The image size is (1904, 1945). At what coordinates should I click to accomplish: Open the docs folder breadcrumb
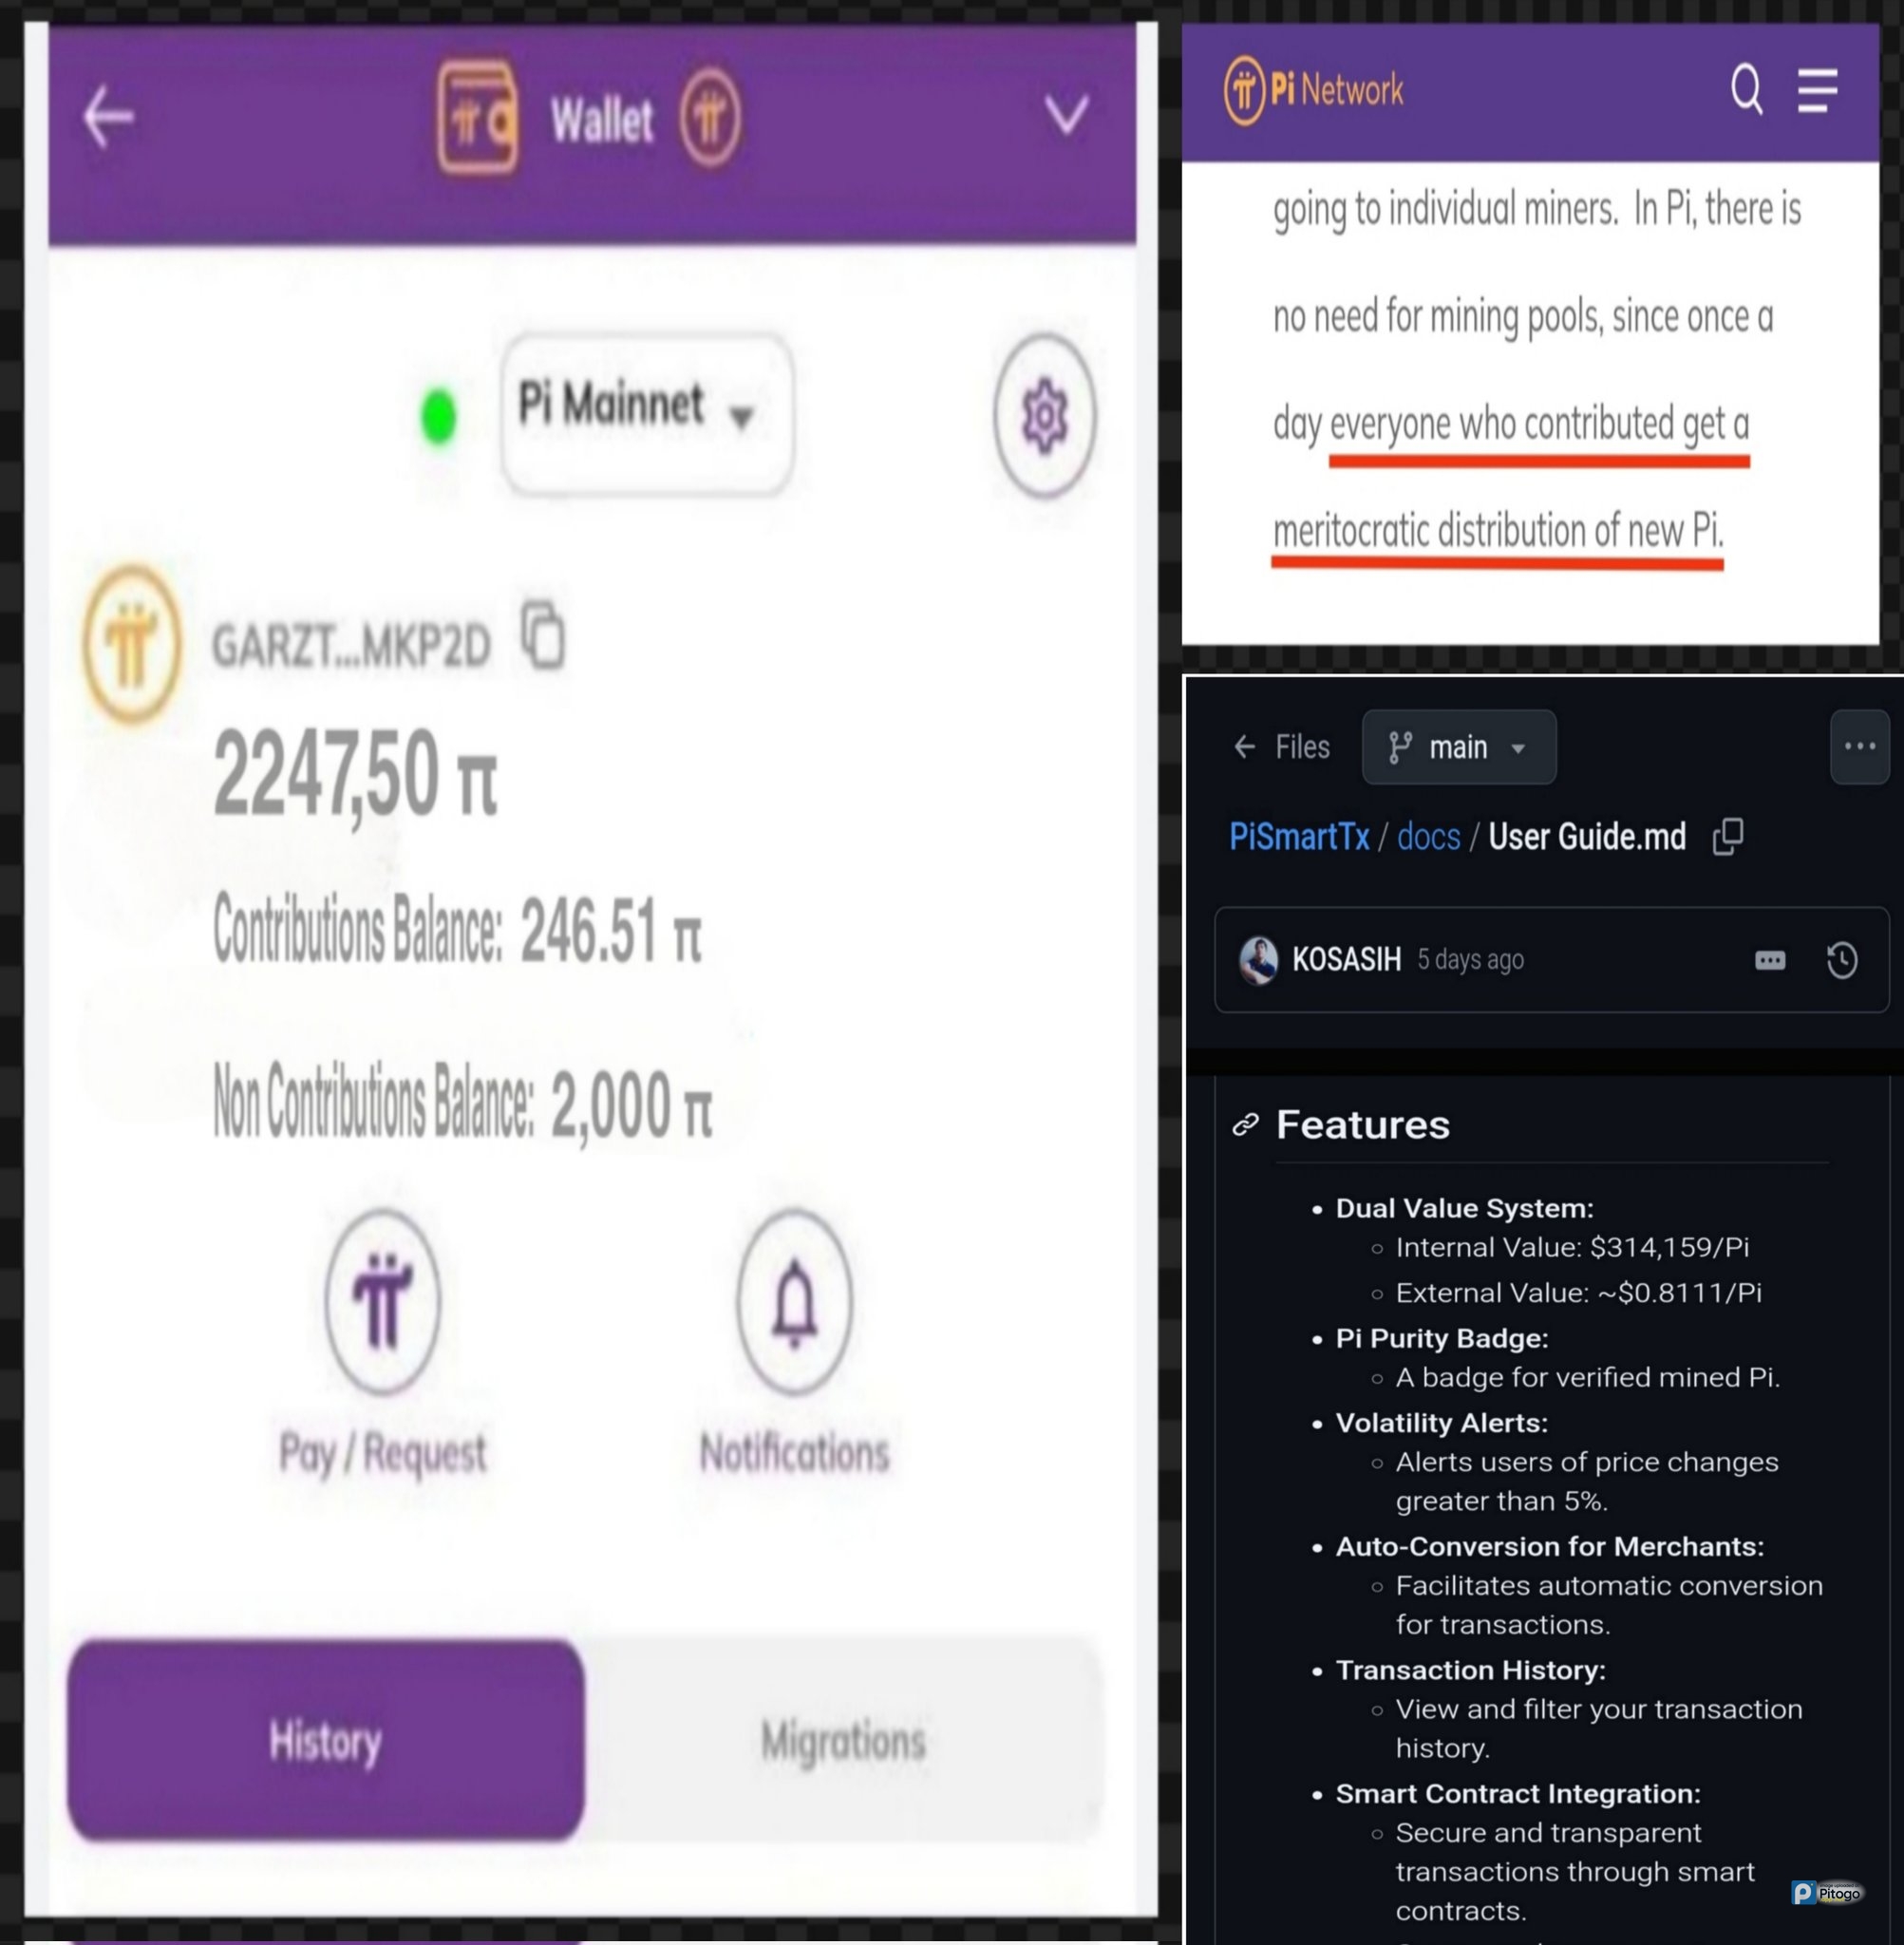click(x=1428, y=836)
